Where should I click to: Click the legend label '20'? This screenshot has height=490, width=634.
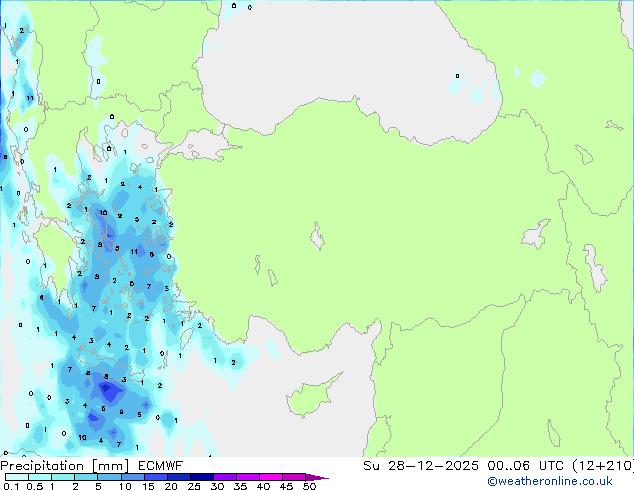click(x=171, y=486)
